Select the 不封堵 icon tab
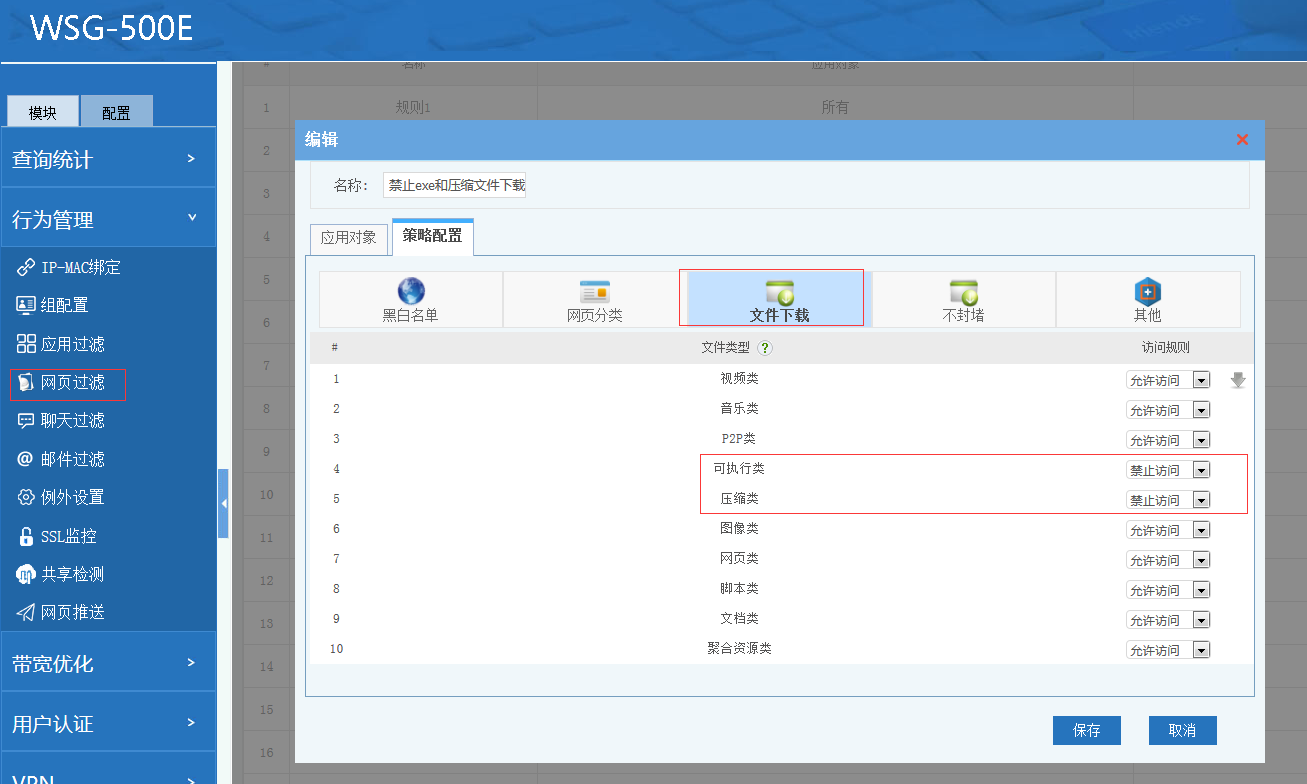Screen dimensions: 1307x784 (963, 292)
